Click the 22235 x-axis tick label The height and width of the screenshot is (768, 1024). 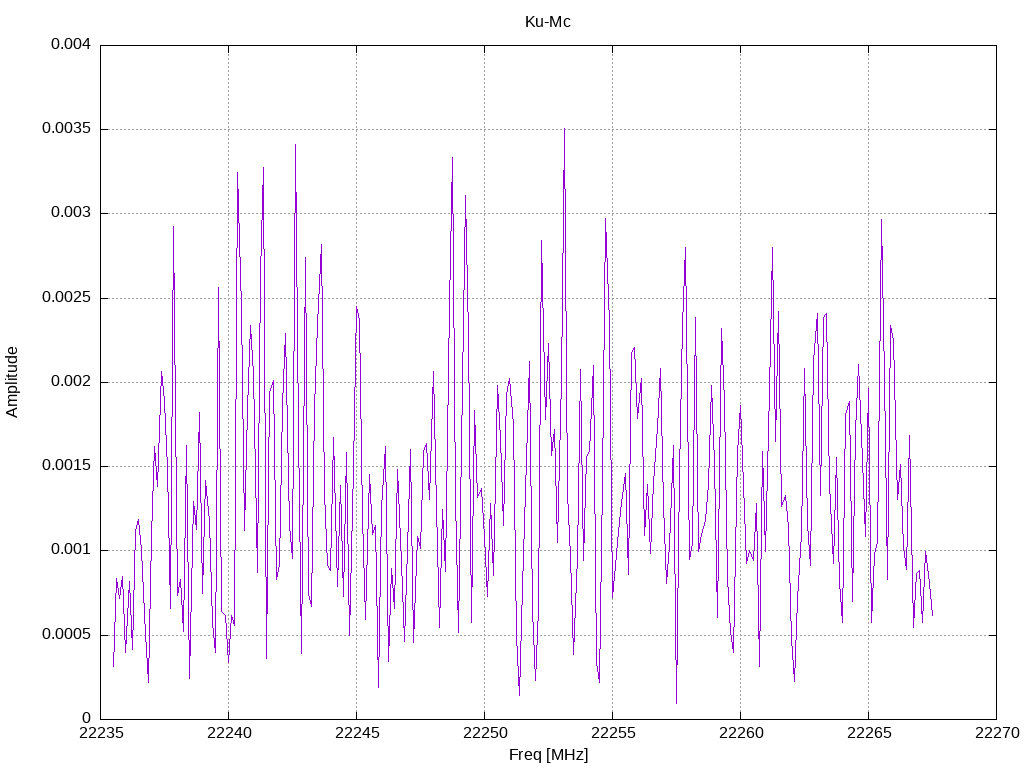point(101,733)
